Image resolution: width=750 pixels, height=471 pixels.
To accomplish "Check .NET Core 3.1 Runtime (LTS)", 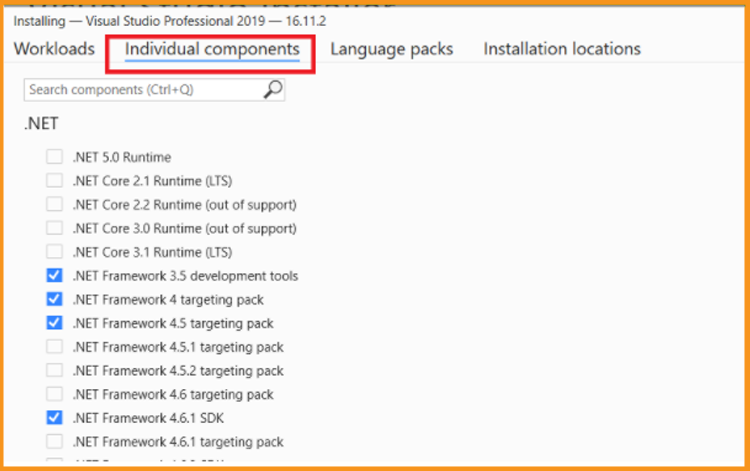I will pos(54,252).
